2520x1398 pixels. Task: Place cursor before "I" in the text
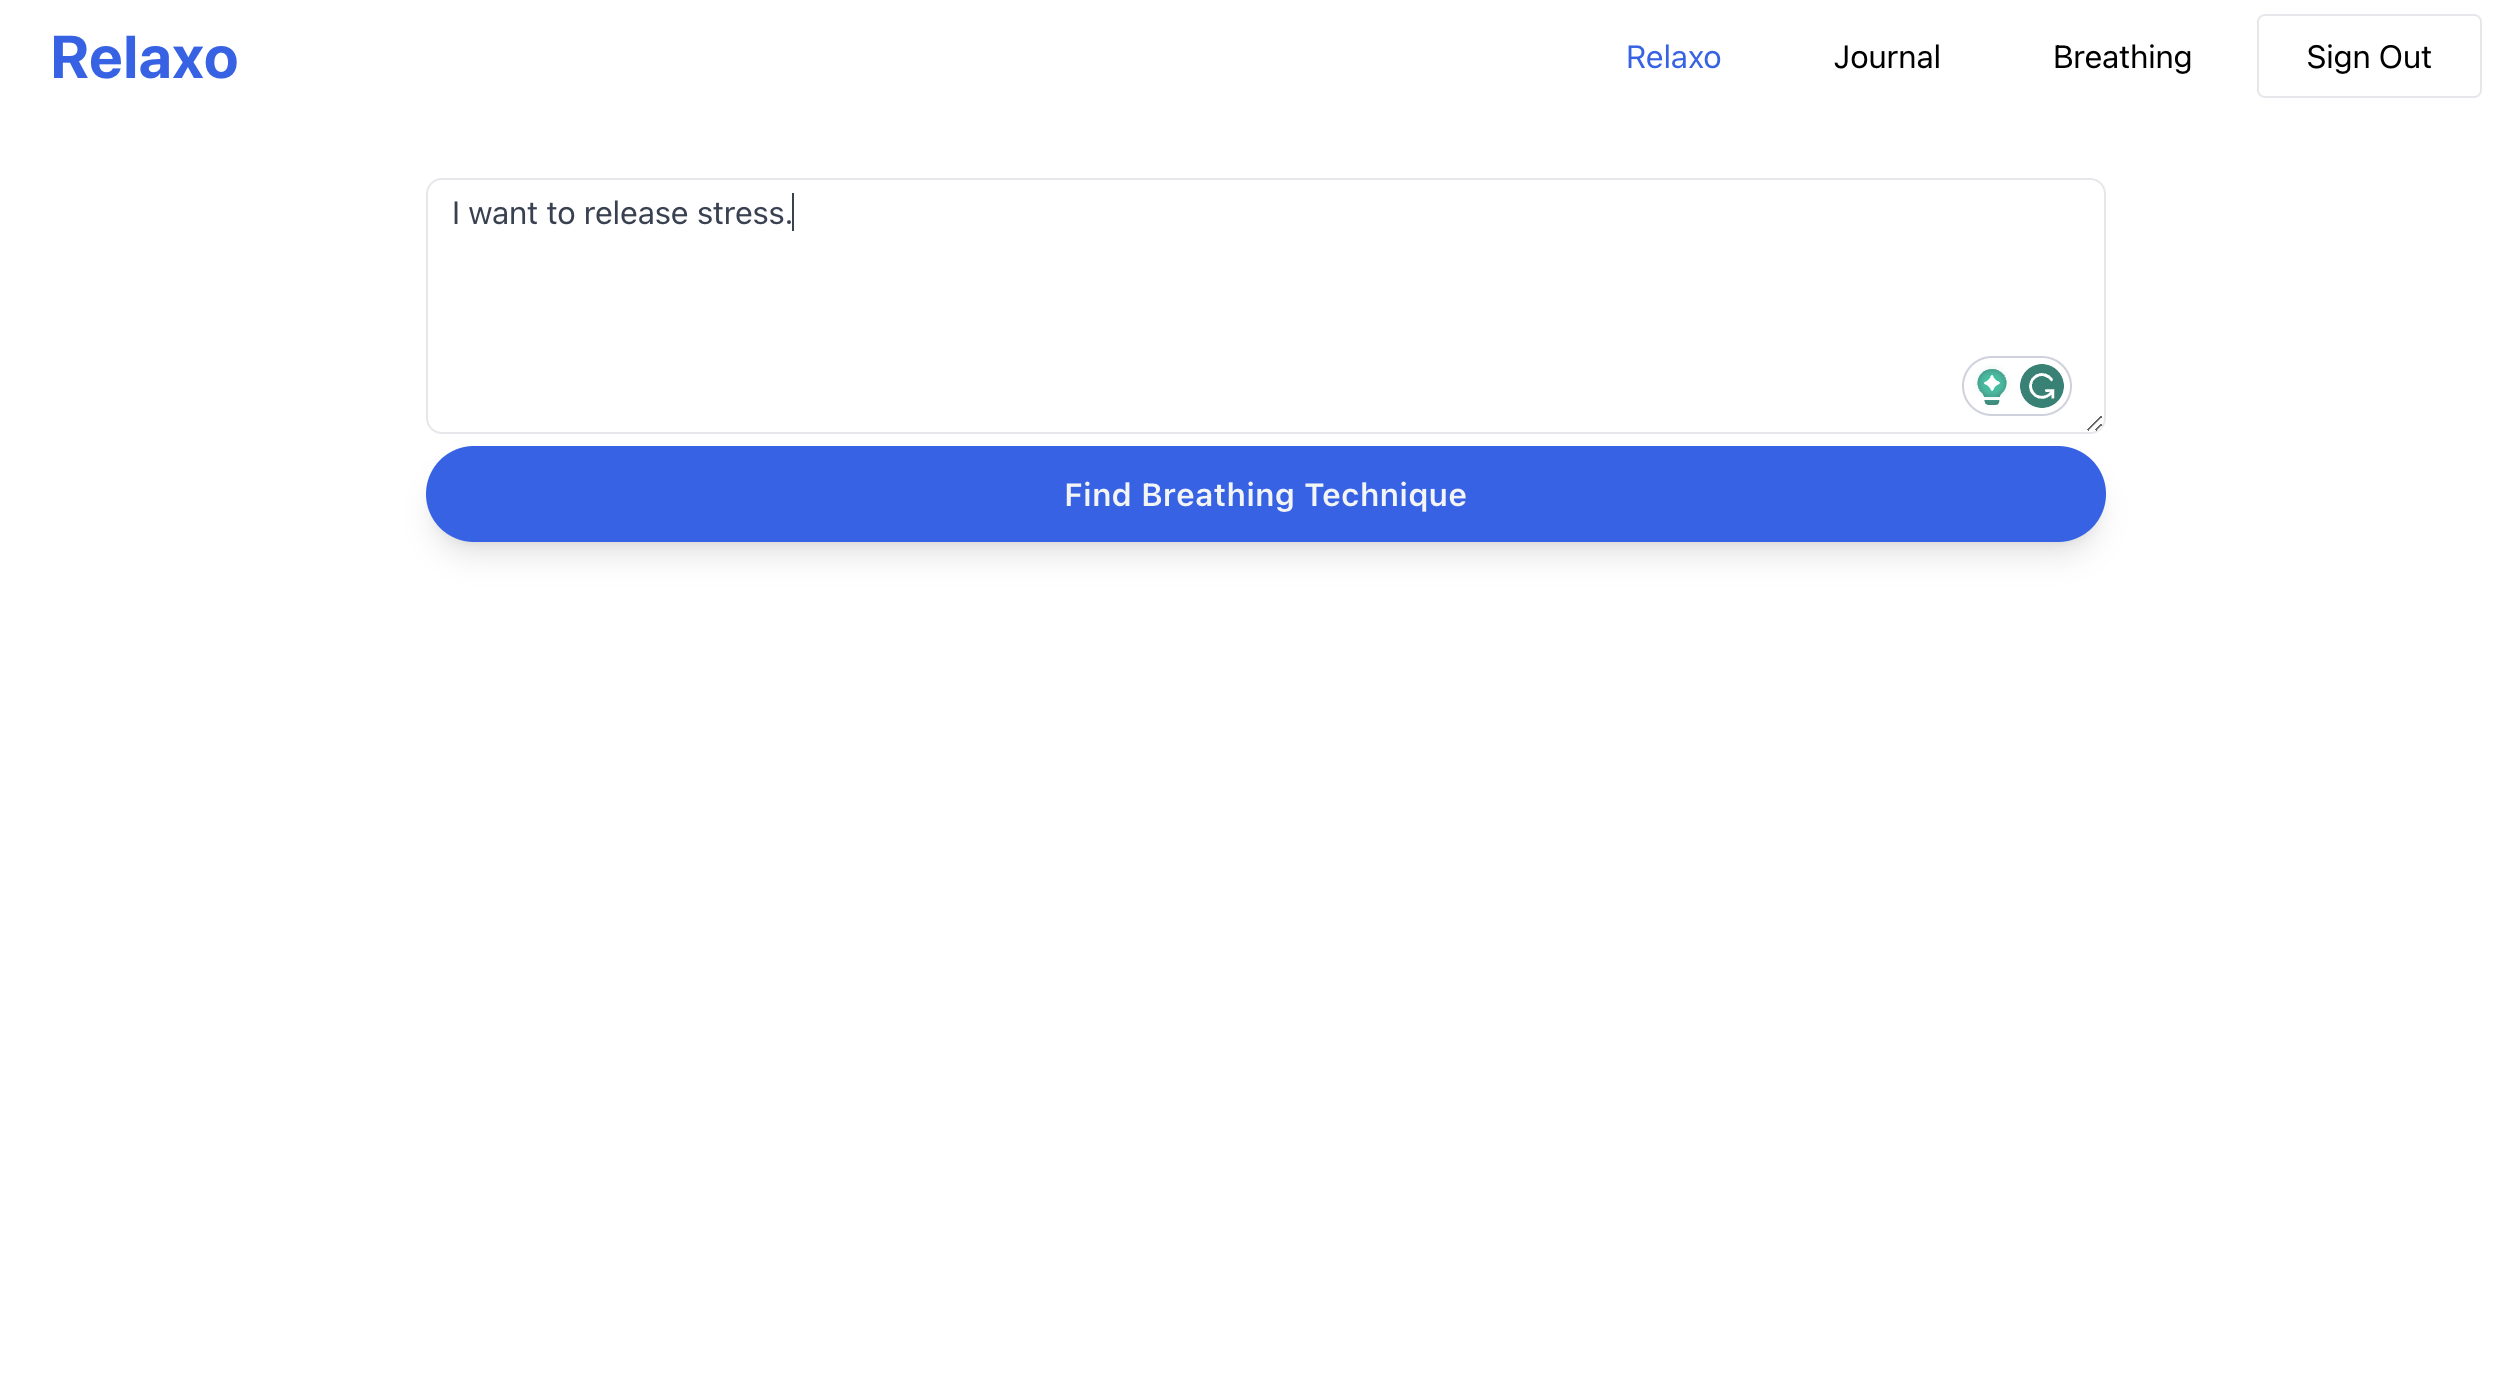[452, 213]
